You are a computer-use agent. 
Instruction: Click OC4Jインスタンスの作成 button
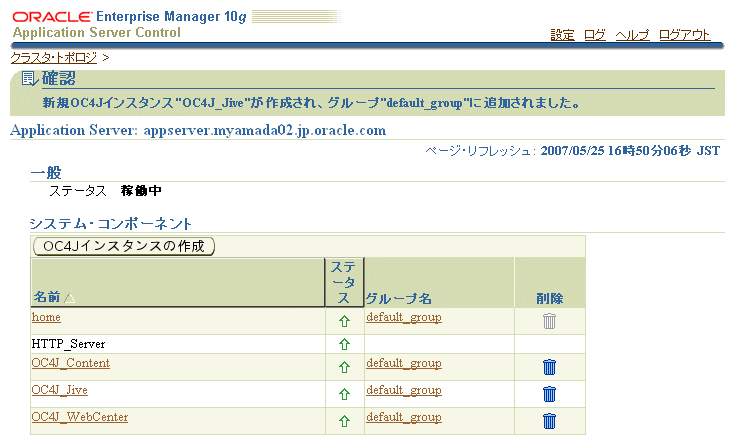tap(124, 246)
